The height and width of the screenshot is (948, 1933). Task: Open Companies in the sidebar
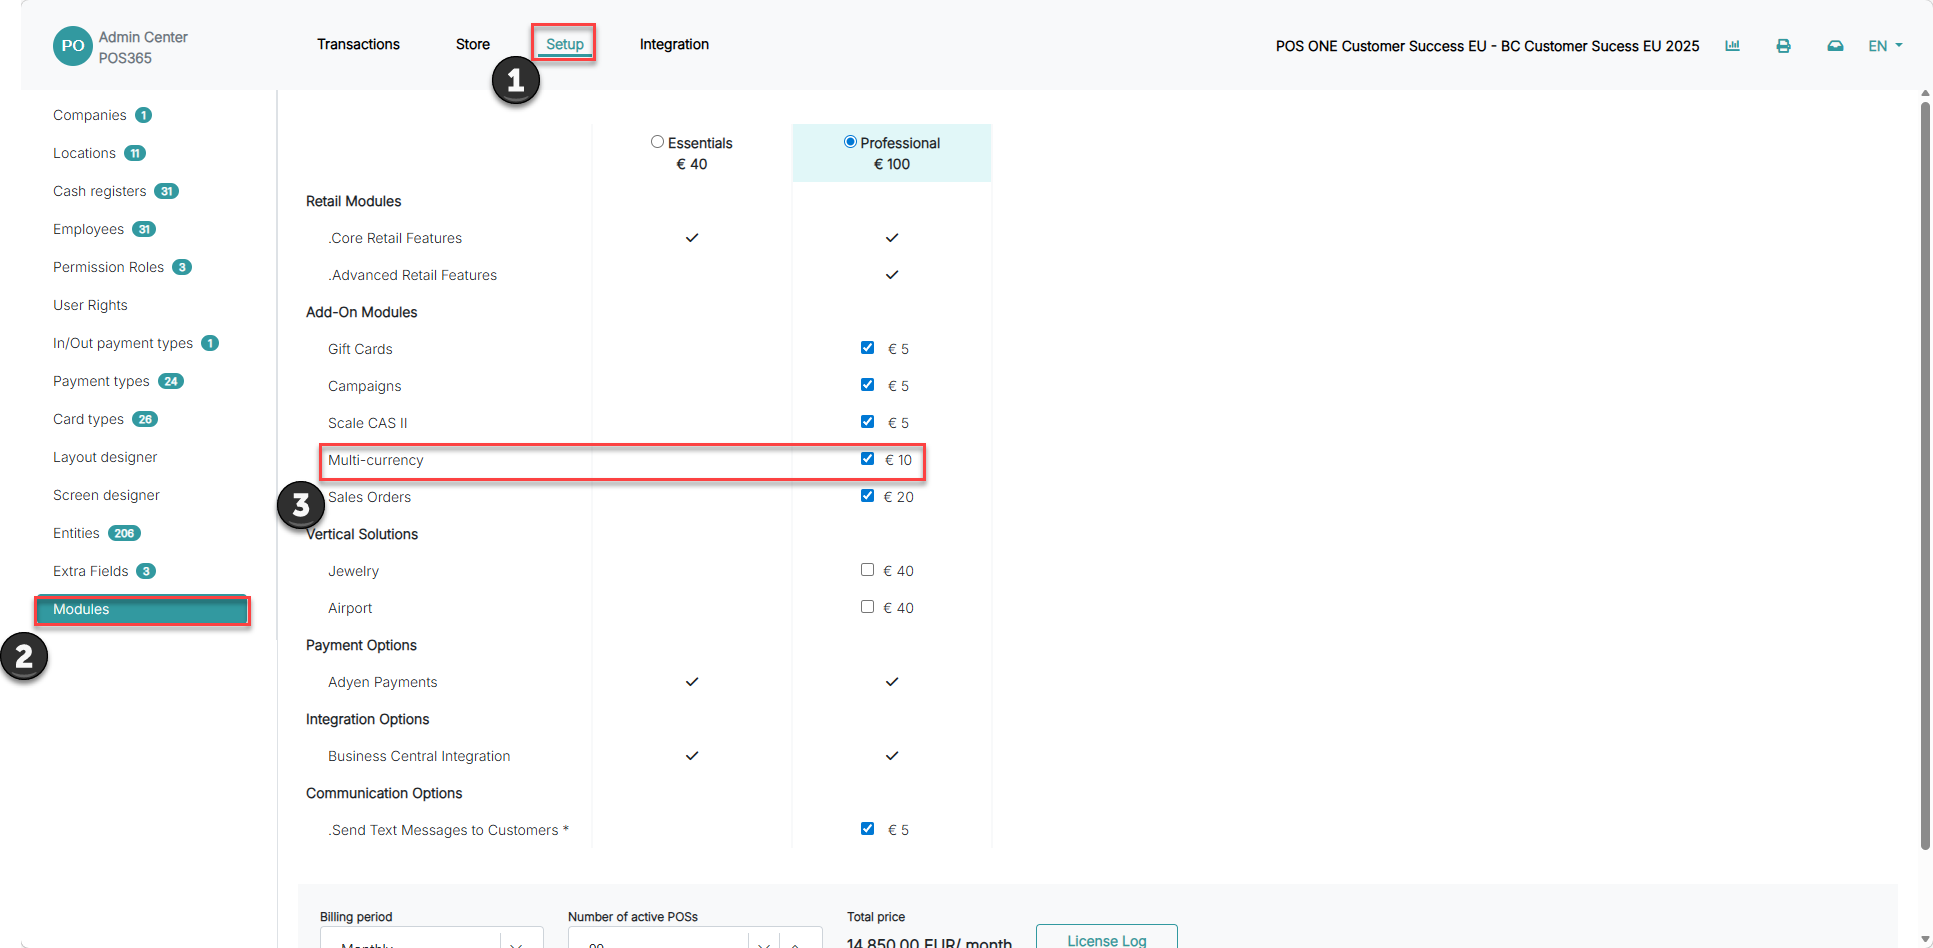point(90,115)
